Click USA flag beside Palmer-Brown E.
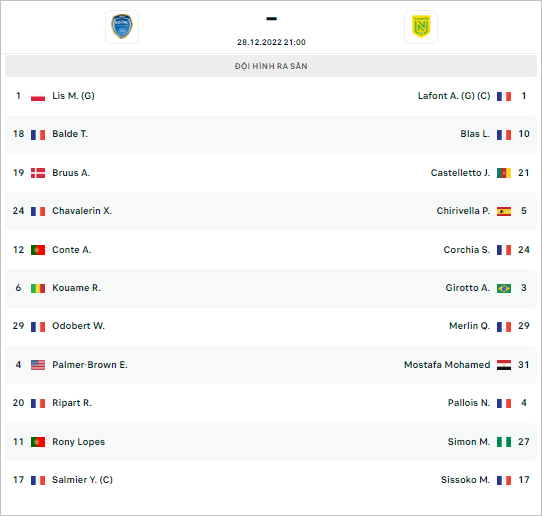This screenshot has width=542, height=516. click(38, 365)
